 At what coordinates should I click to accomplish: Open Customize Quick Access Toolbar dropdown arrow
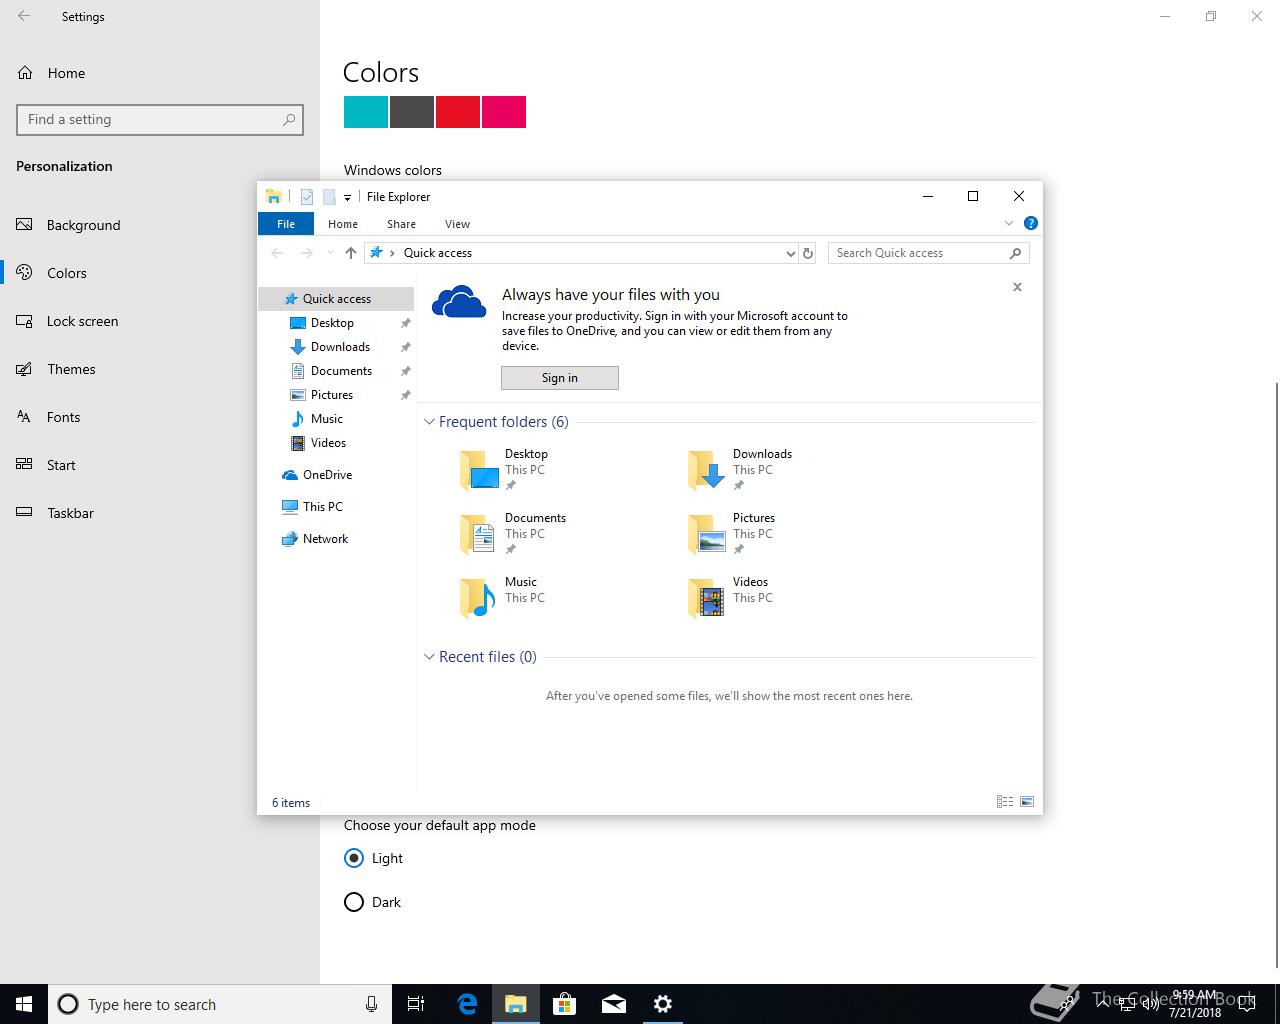[x=347, y=198]
